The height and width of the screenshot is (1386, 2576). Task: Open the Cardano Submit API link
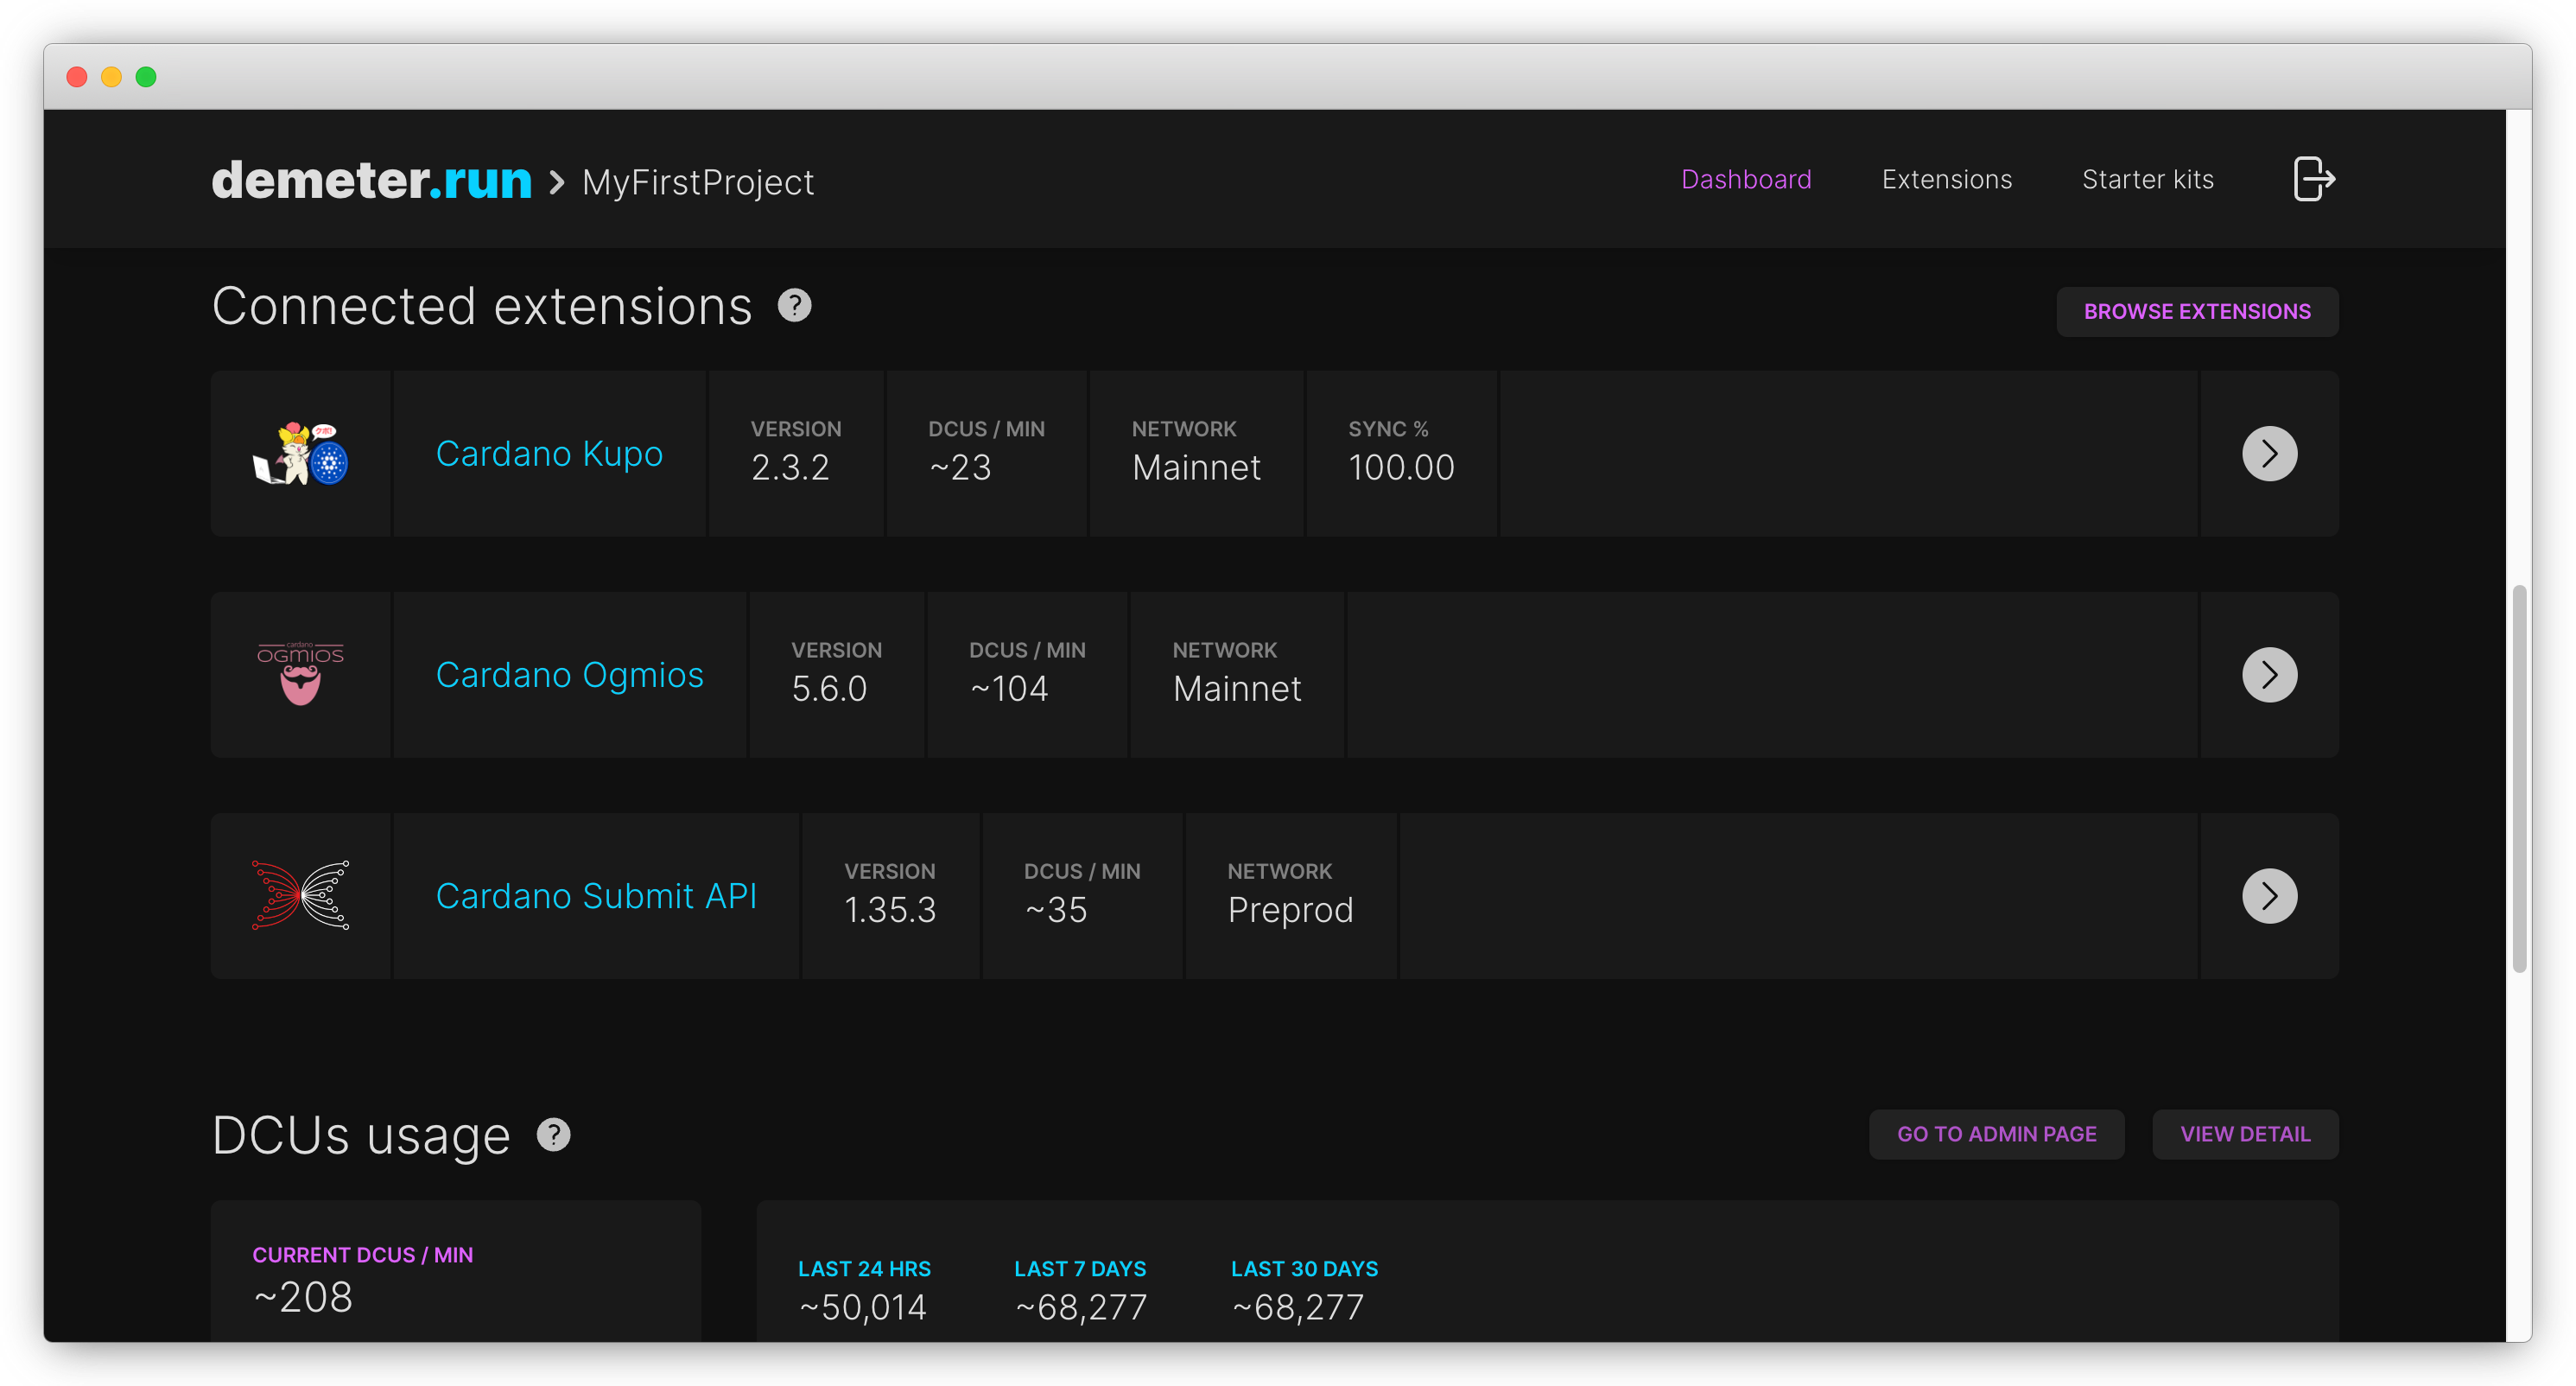click(596, 896)
